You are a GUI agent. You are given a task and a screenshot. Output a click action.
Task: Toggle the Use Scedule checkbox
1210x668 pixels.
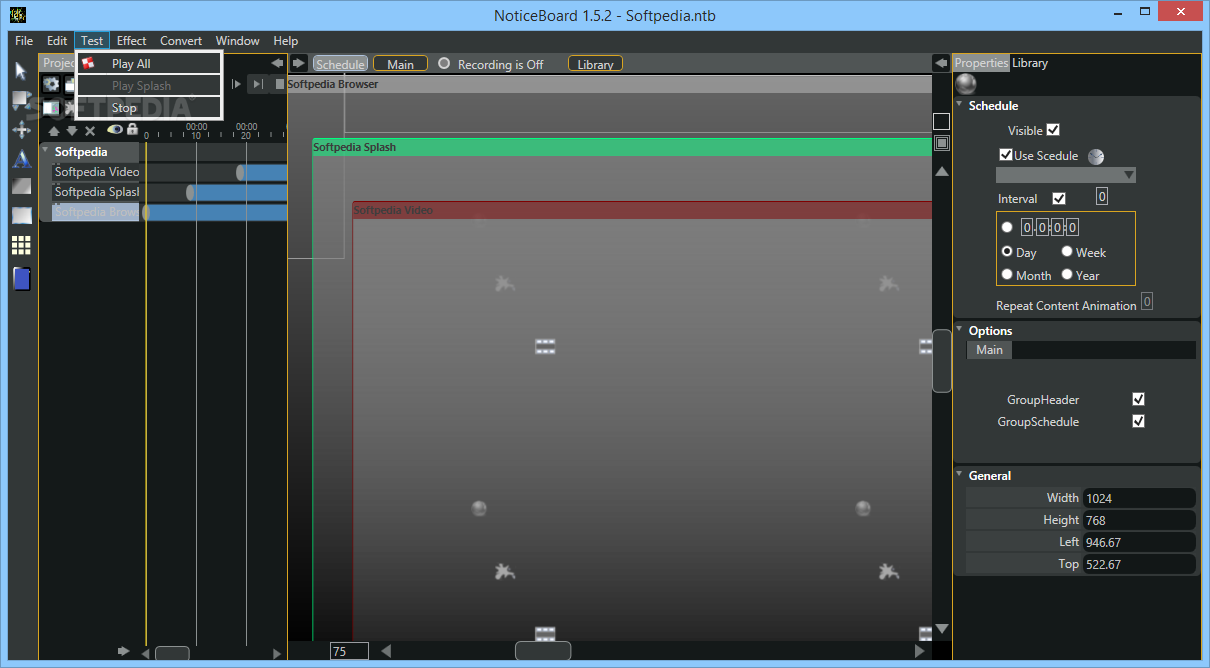coord(1006,155)
